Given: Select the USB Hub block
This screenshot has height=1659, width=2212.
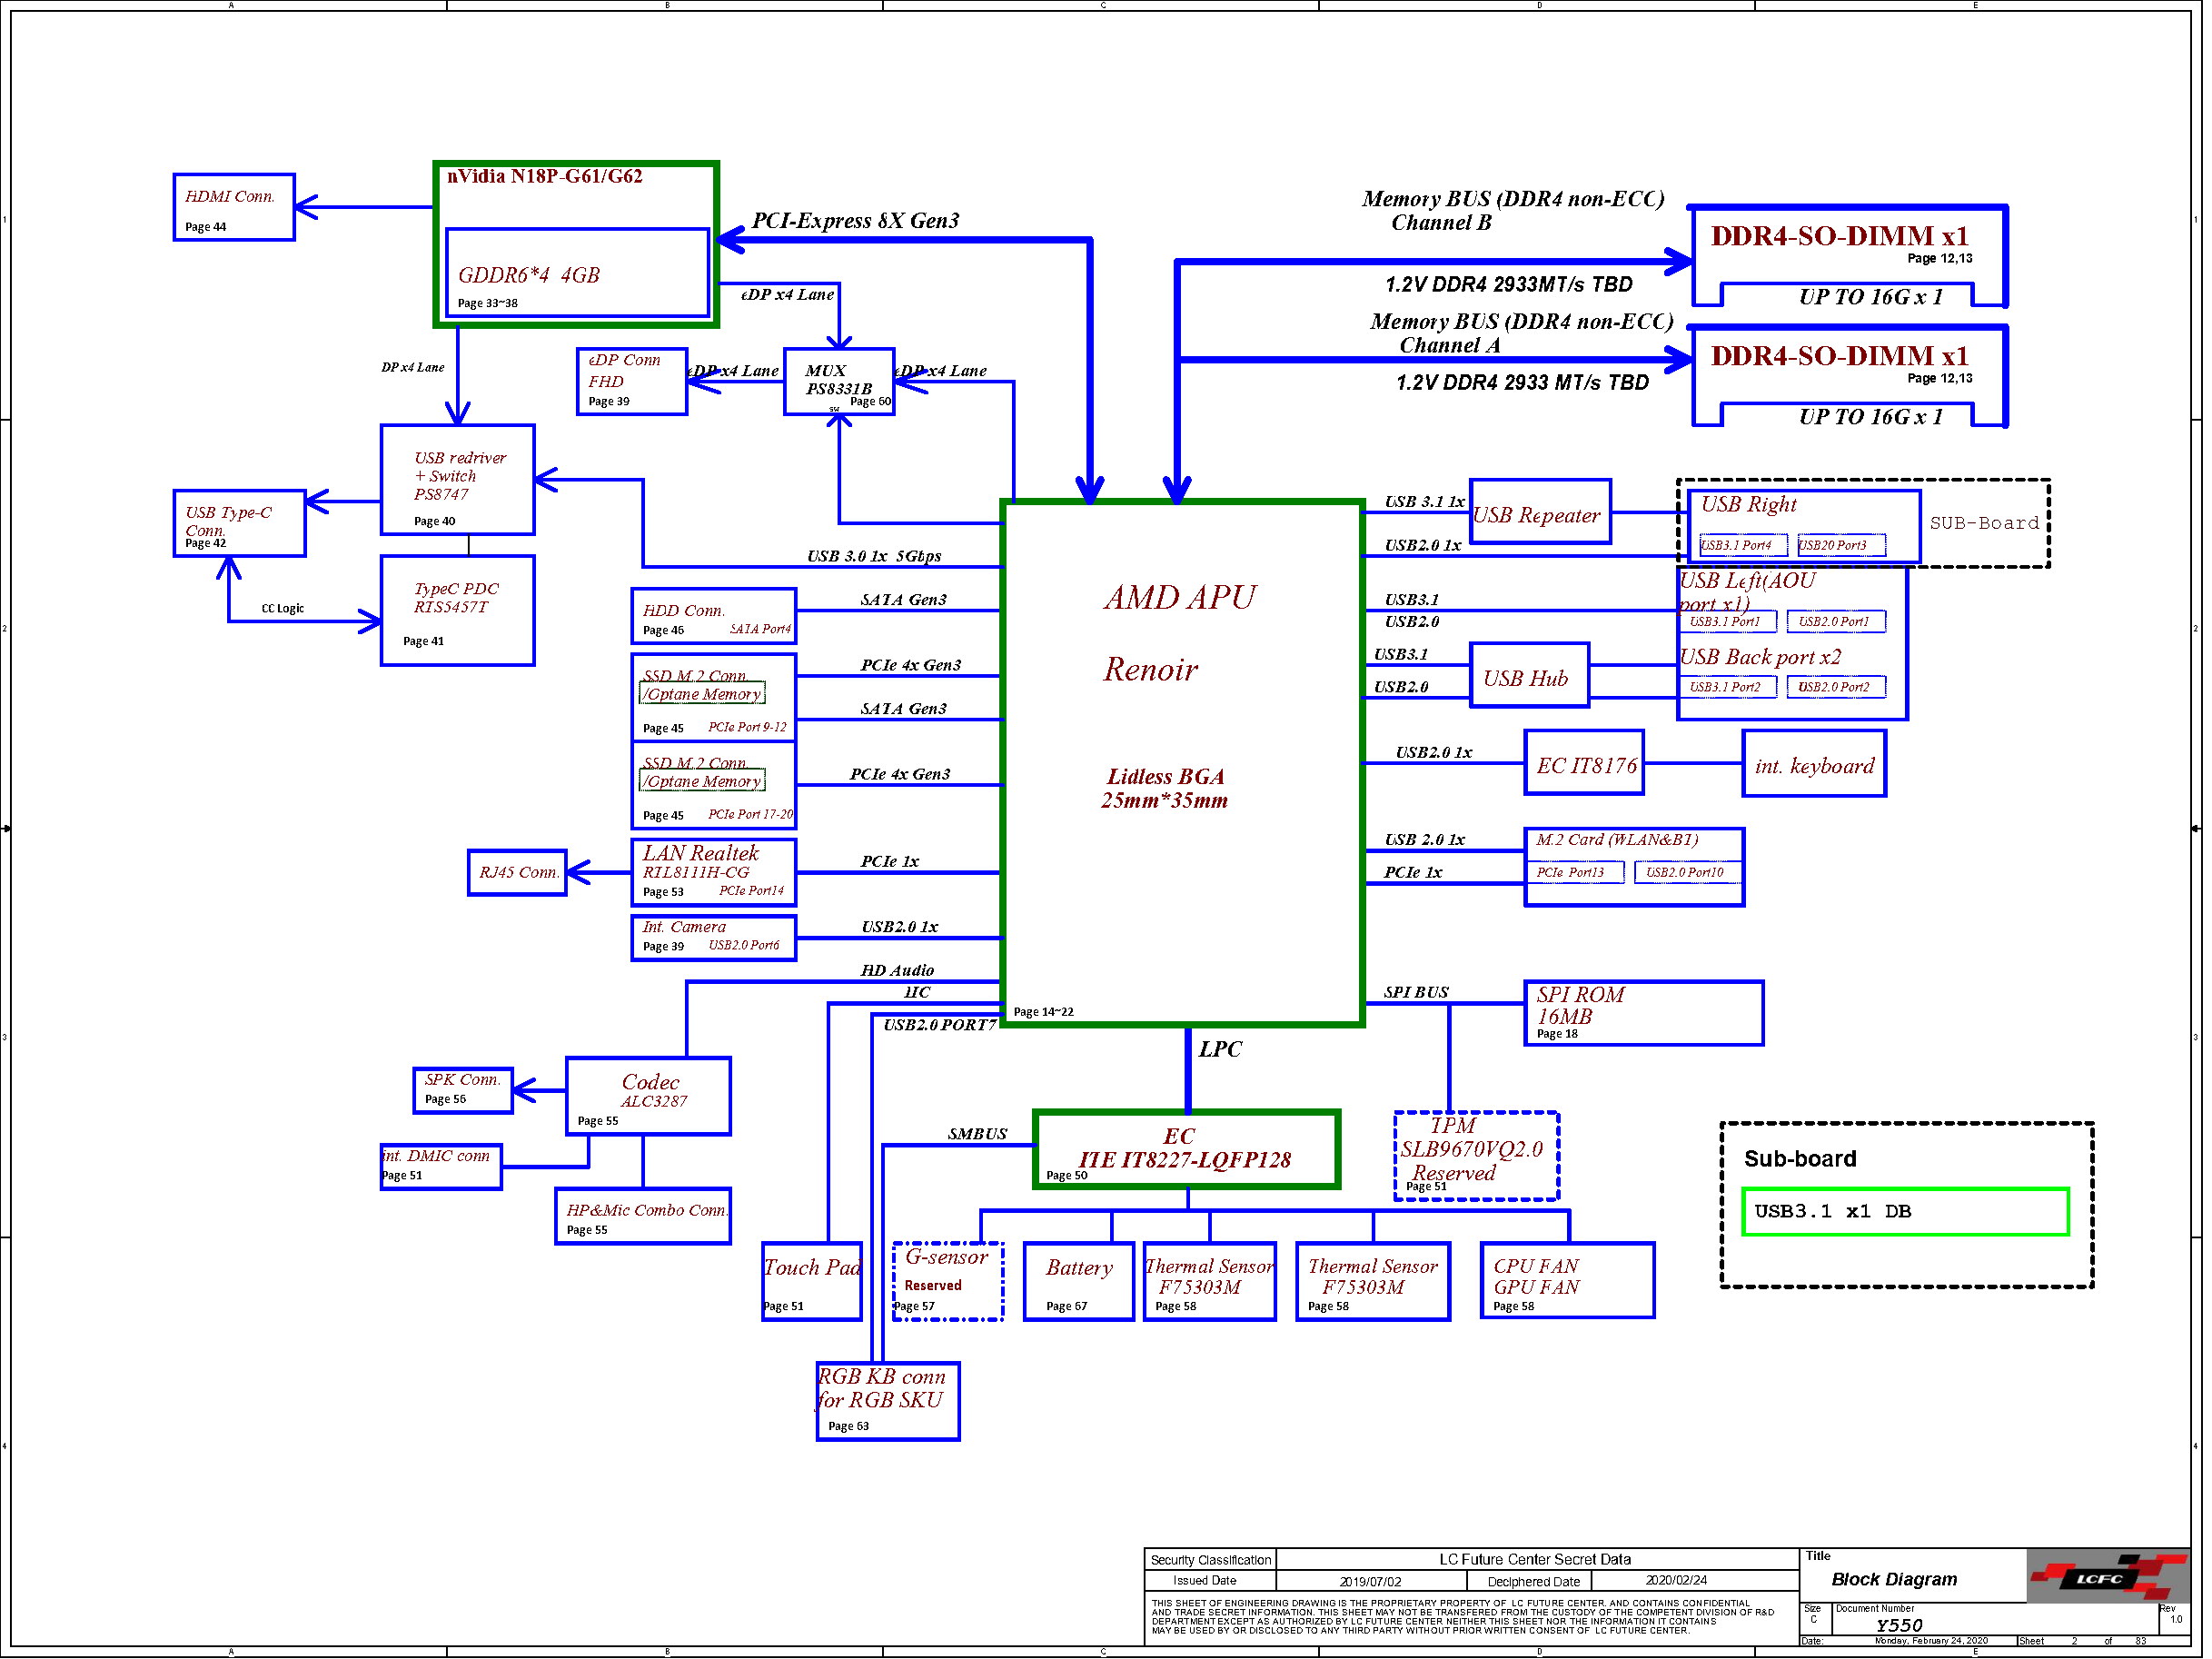Looking at the screenshot, I should coord(1530,676).
